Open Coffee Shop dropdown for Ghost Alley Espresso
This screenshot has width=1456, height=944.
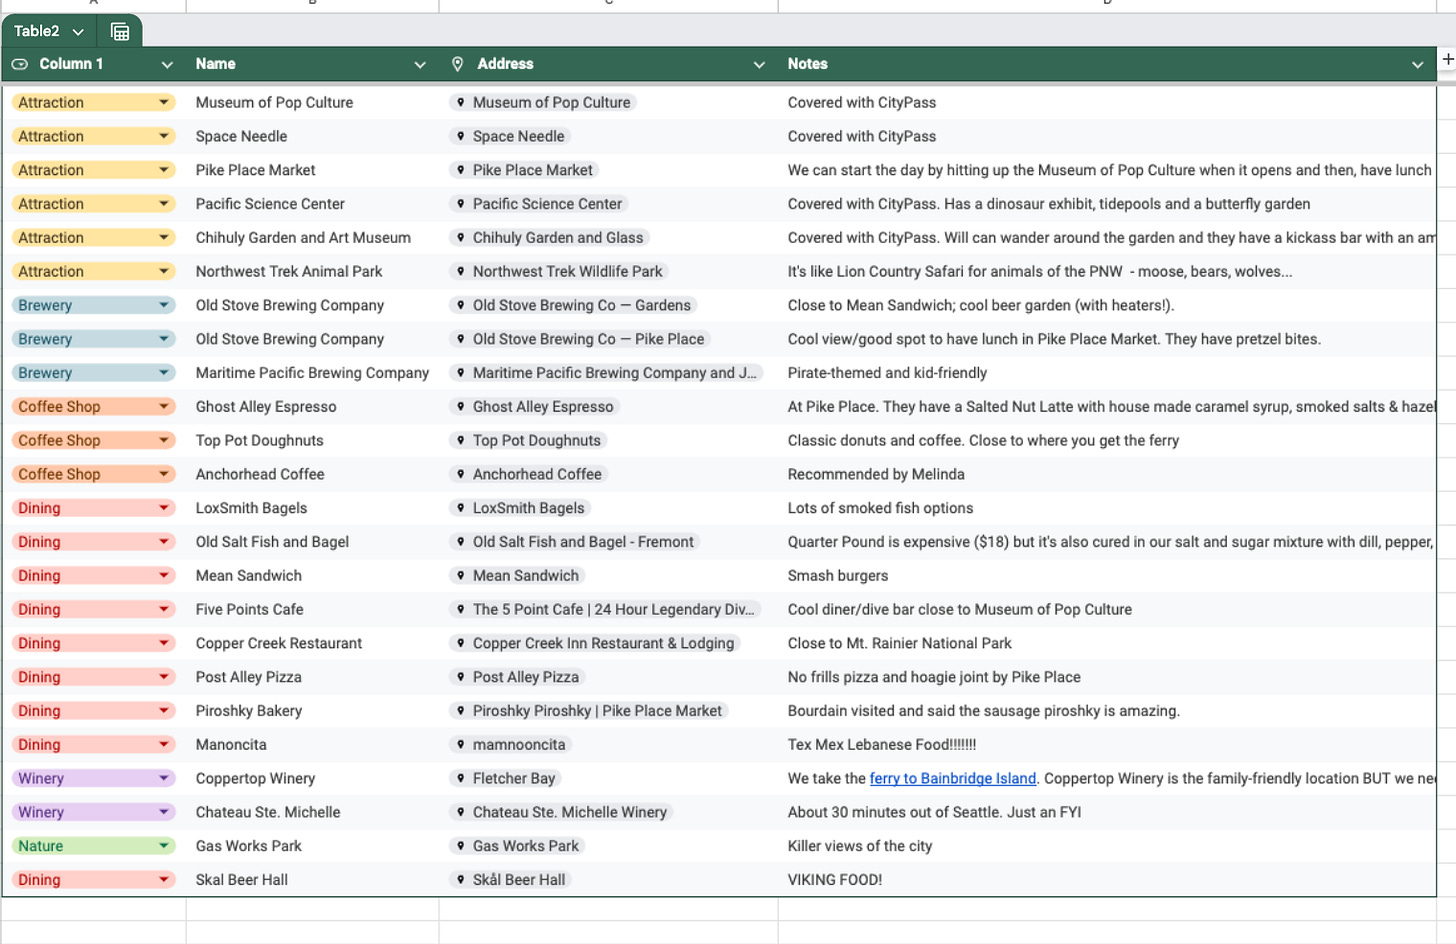(x=164, y=406)
